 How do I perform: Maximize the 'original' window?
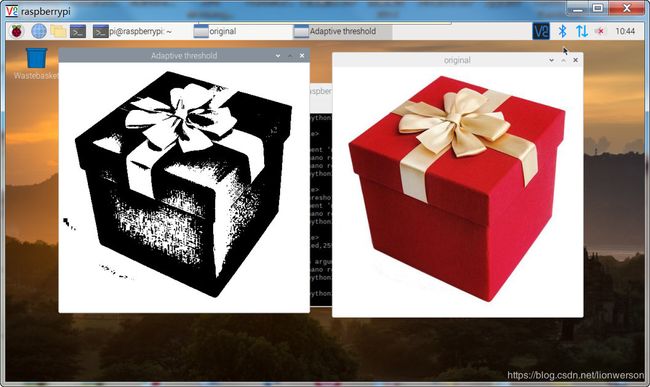(x=563, y=60)
